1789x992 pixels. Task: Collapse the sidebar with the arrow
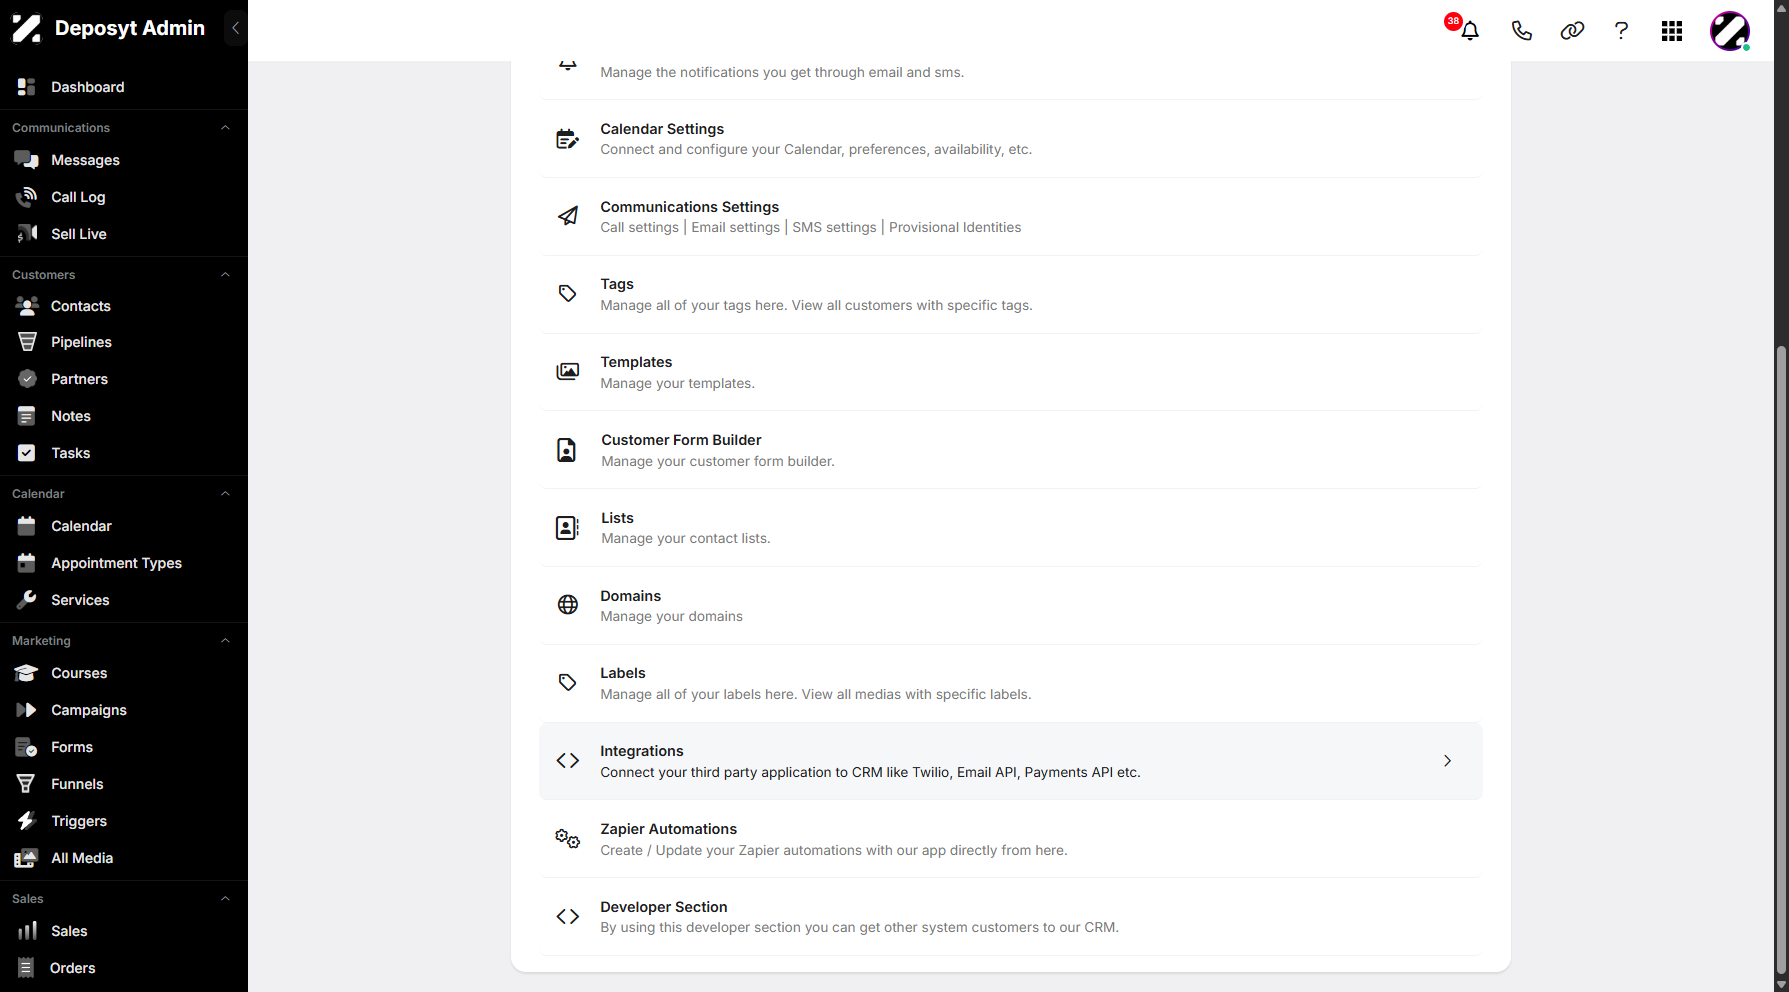point(235,28)
